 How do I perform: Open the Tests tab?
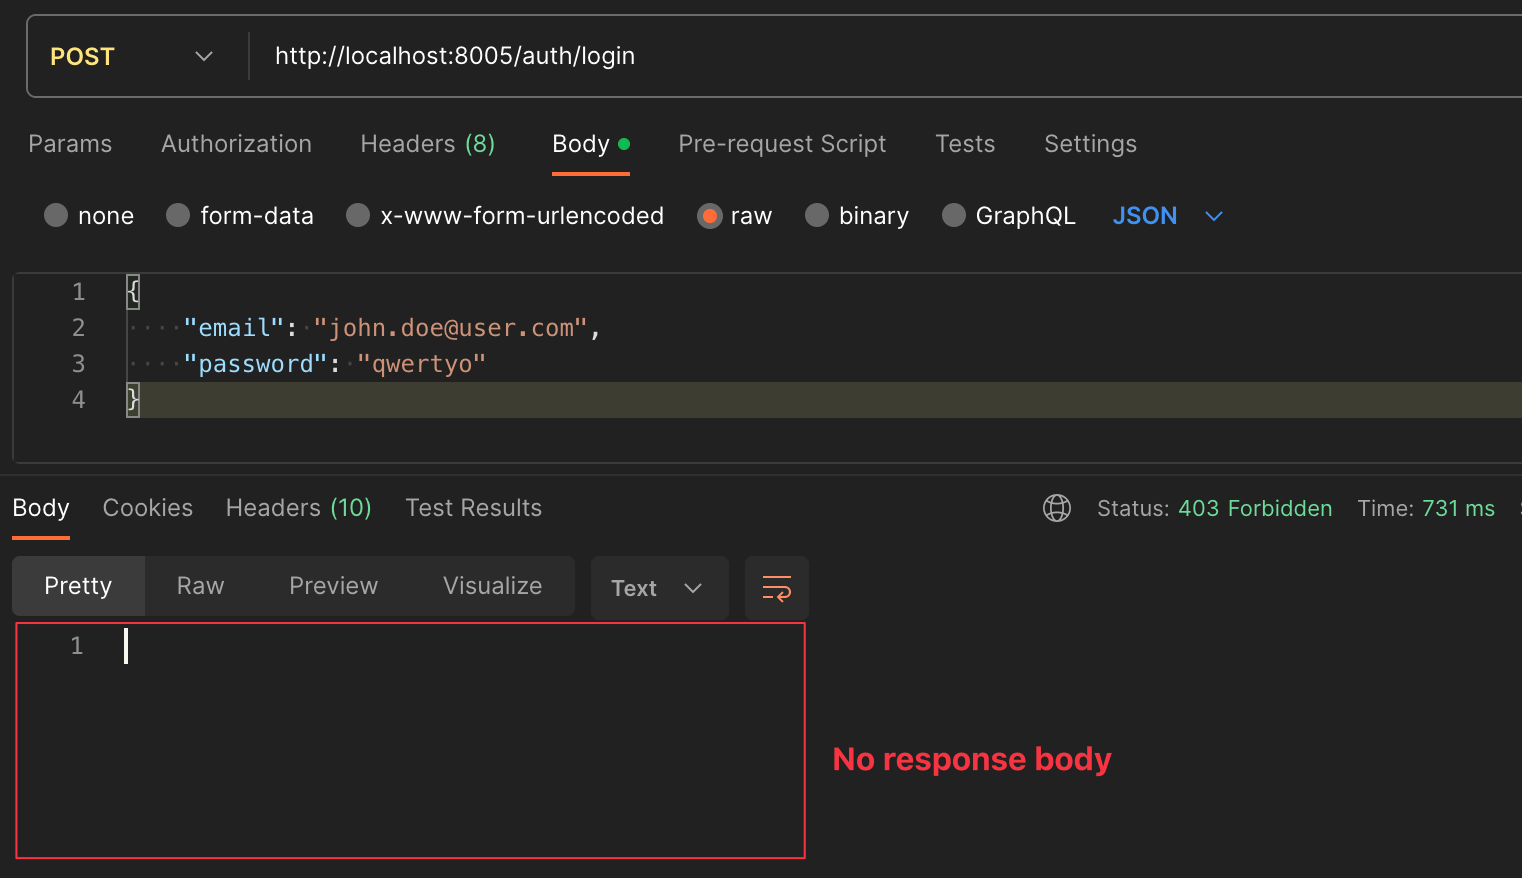(x=965, y=144)
